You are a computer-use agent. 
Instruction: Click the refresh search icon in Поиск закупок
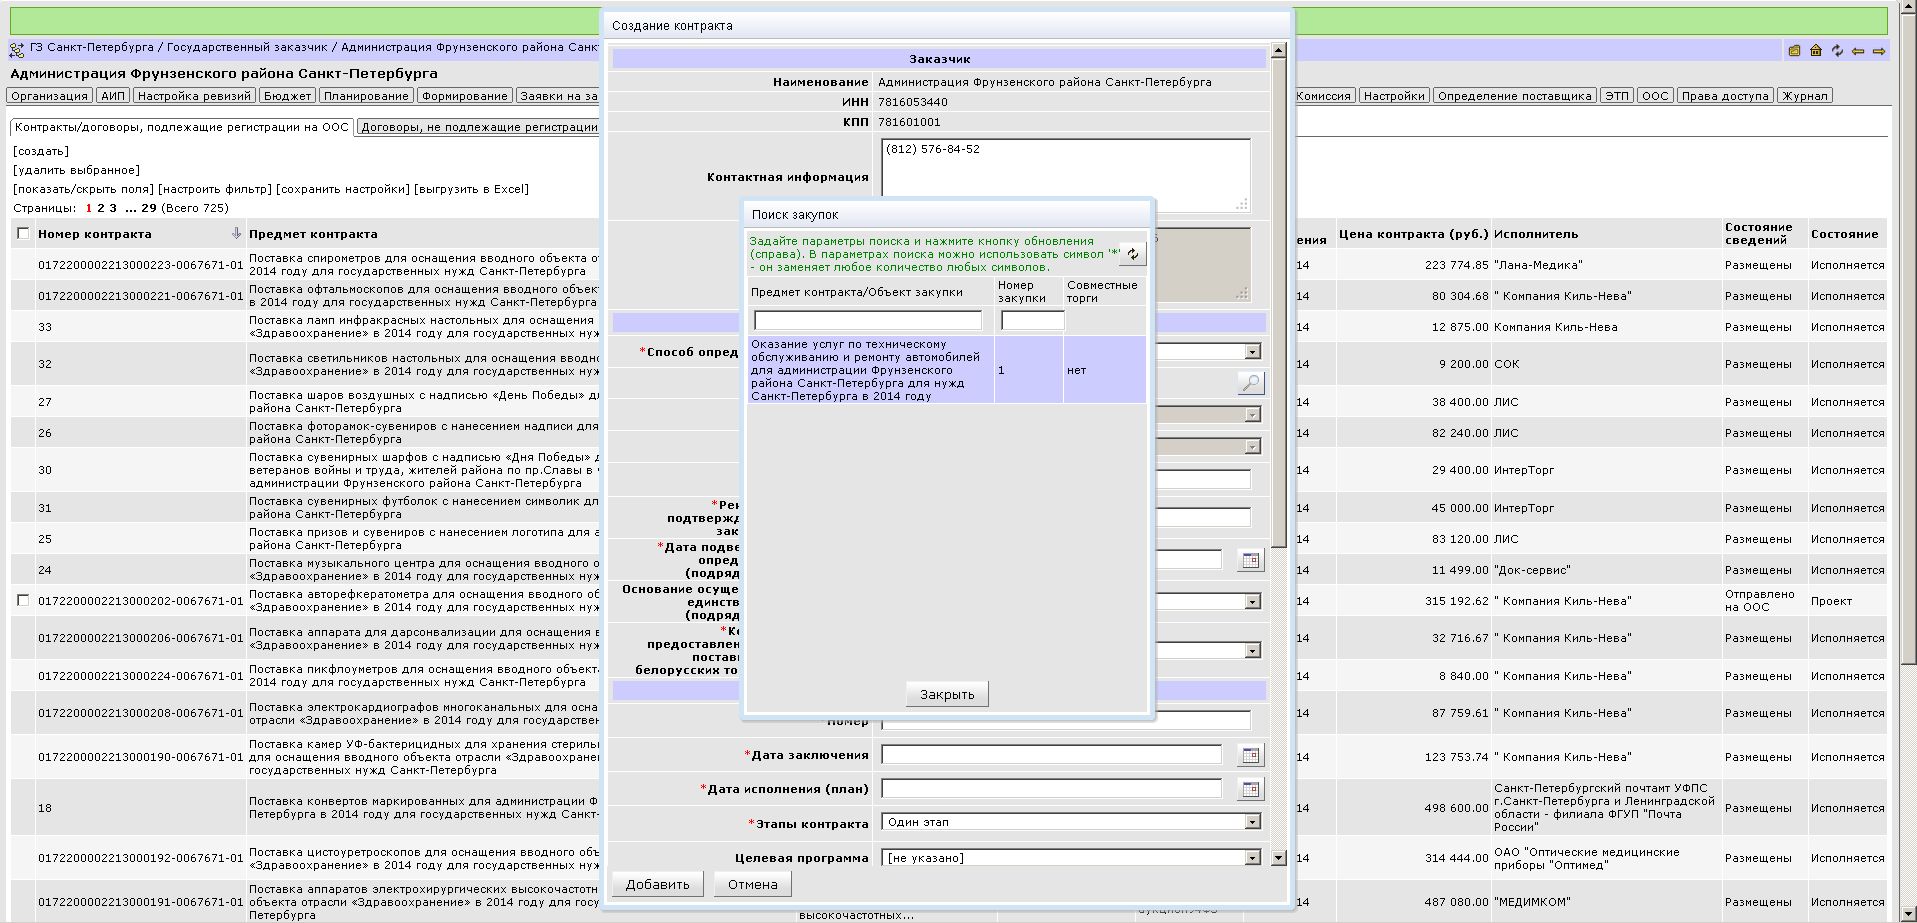point(1132,254)
